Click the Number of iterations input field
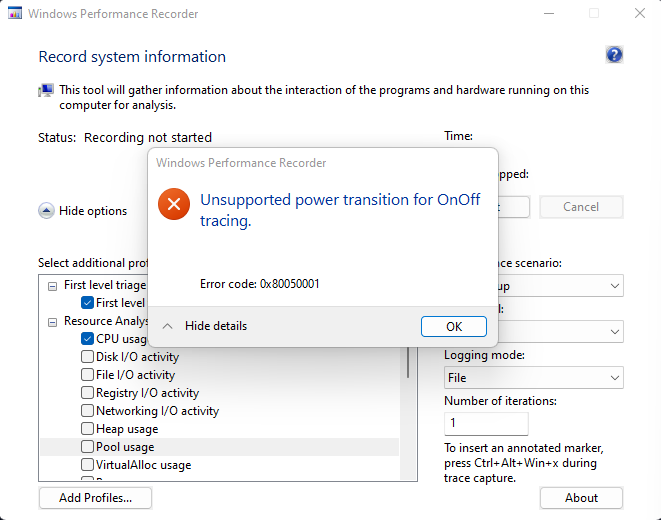661x520 pixels. (x=486, y=423)
